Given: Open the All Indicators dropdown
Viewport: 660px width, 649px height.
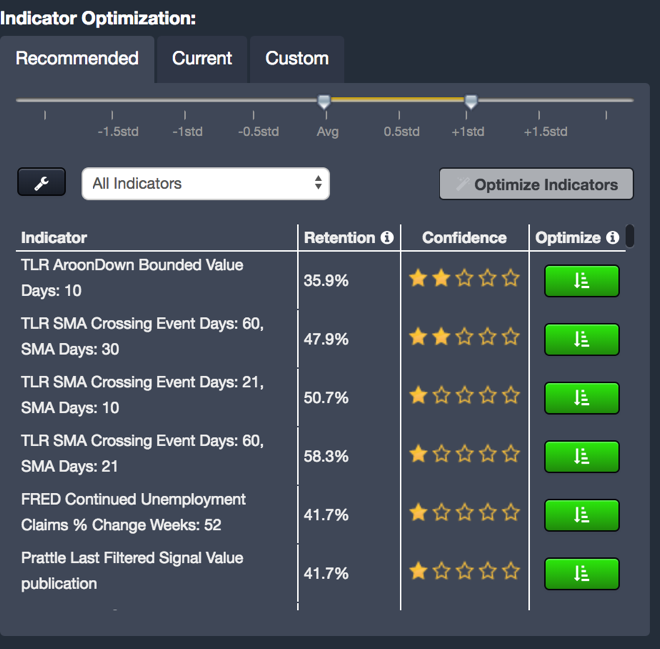Looking at the screenshot, I should [x=205, y=184].
